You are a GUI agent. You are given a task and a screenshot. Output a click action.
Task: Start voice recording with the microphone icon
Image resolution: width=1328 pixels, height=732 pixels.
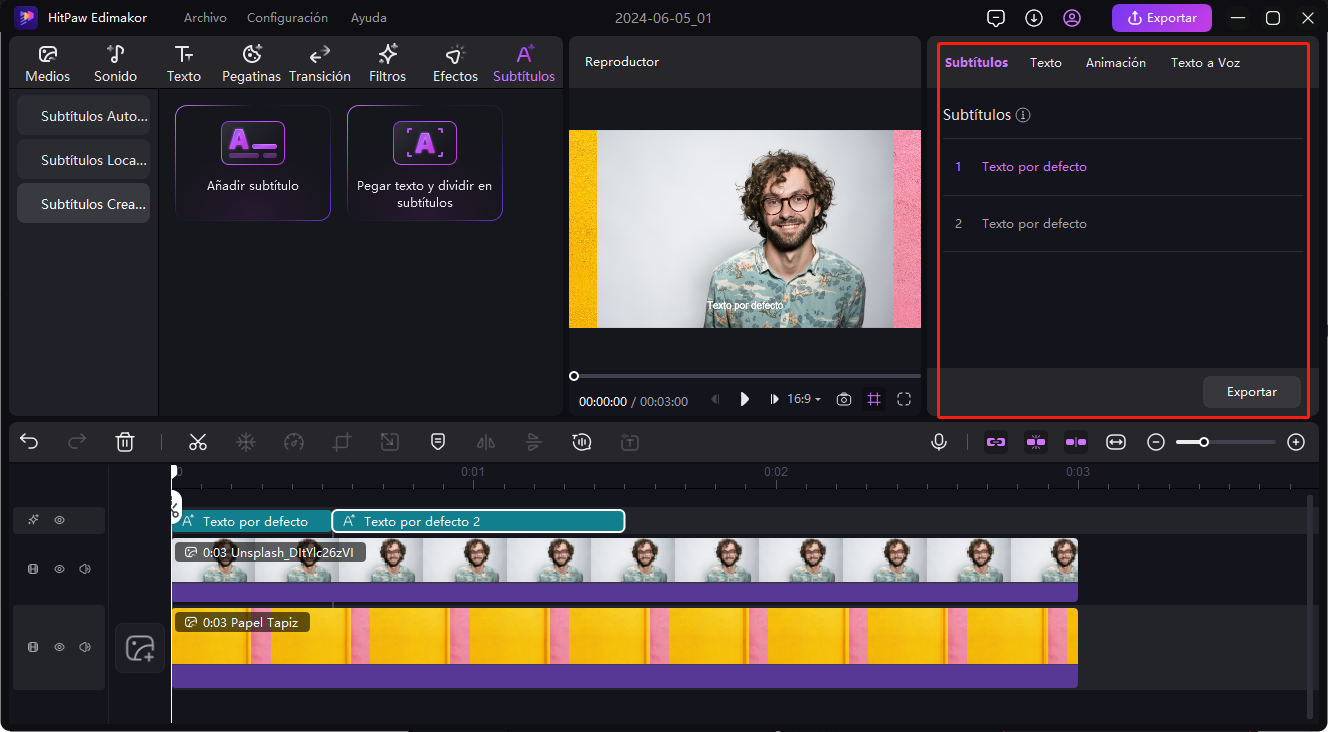pyautogui.click(x=938, y=441)
